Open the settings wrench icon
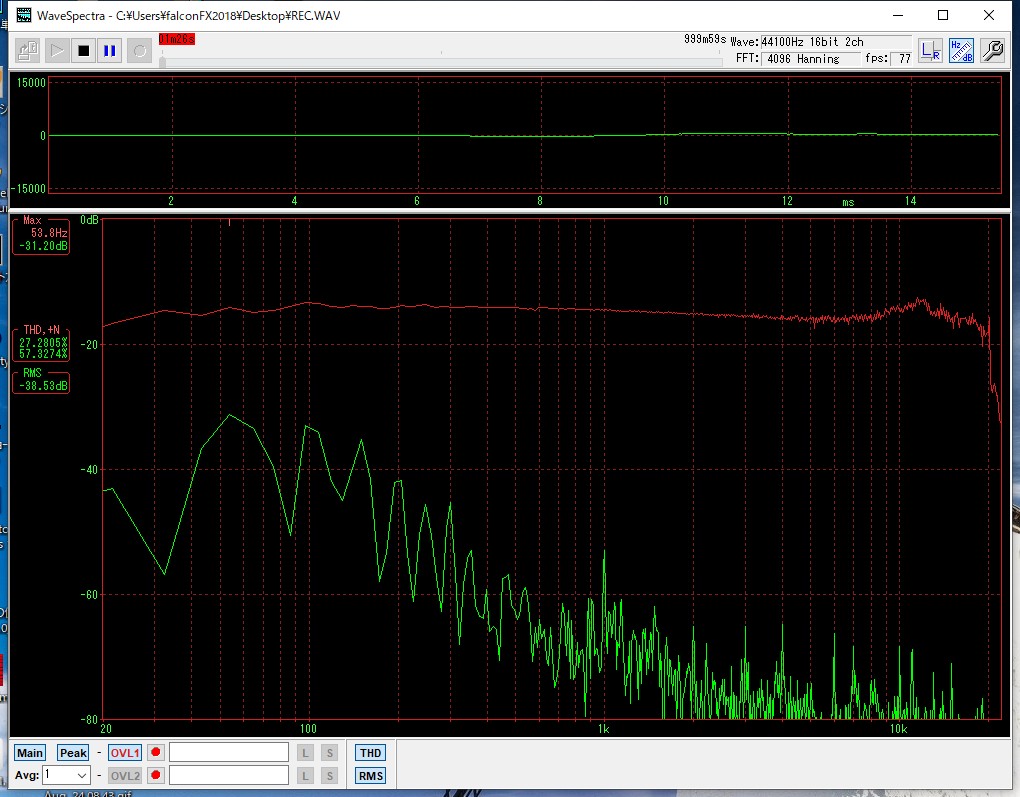The image size is (1020, 797). [x=992, y=50]
